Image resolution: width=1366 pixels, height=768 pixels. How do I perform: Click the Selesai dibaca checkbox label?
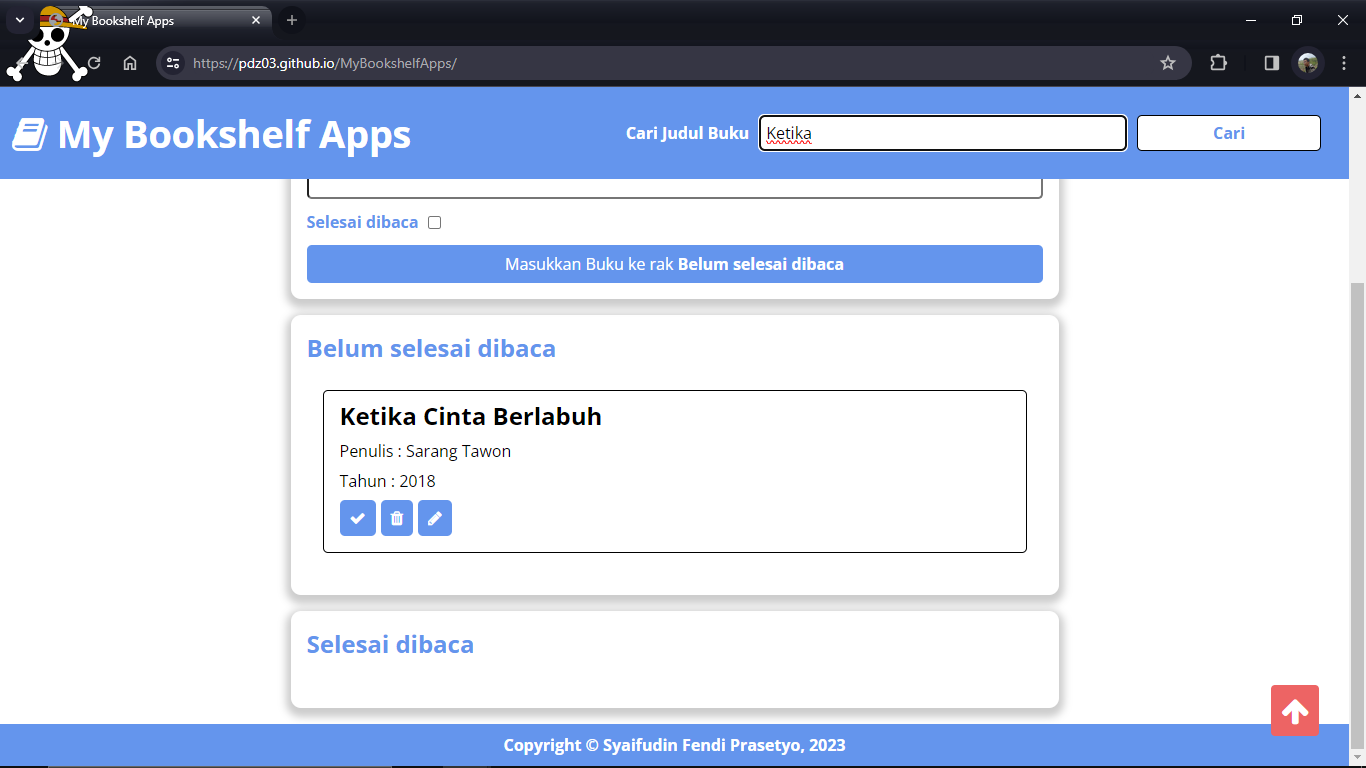pos(362,222)
